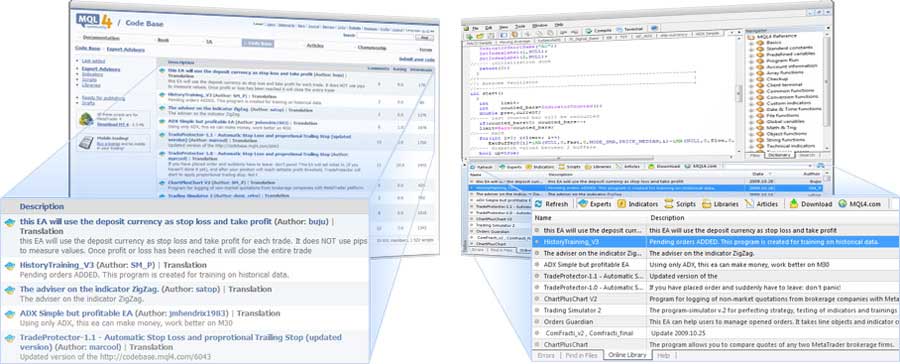Open the Scripts category icon

click(x=669, y=204)
